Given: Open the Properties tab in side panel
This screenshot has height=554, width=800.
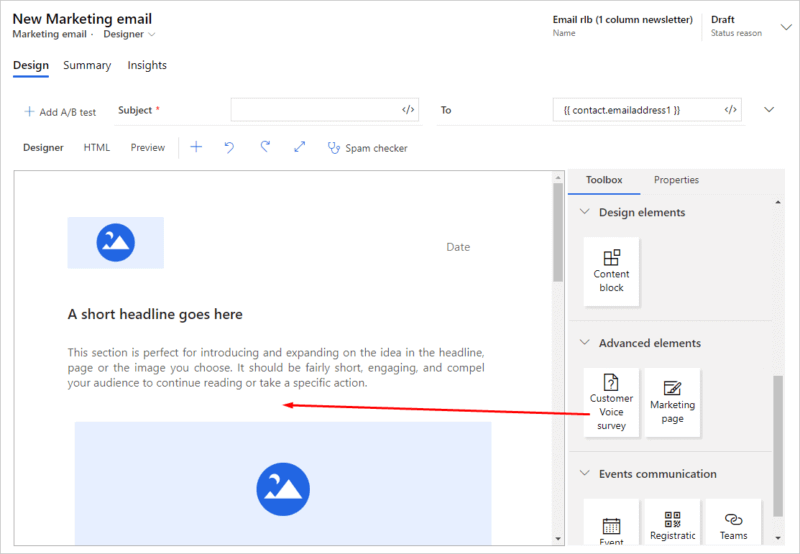Looking at the screenshot, I should coord(676,180).
